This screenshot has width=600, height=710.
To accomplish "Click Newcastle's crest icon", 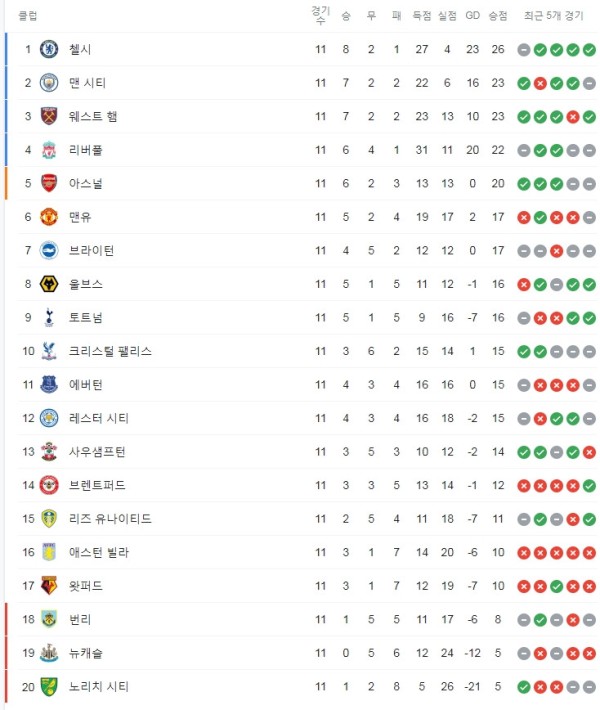I will [x=49, y=653].
